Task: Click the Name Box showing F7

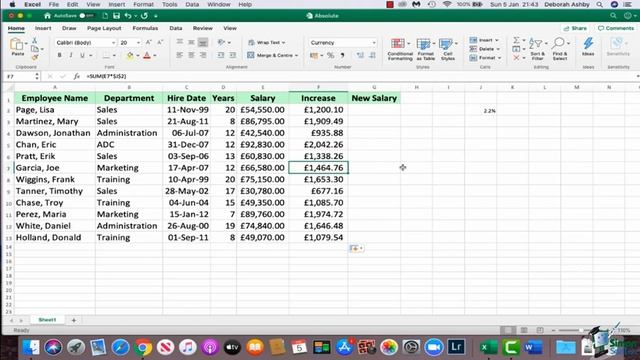Action: click(20, 76)
